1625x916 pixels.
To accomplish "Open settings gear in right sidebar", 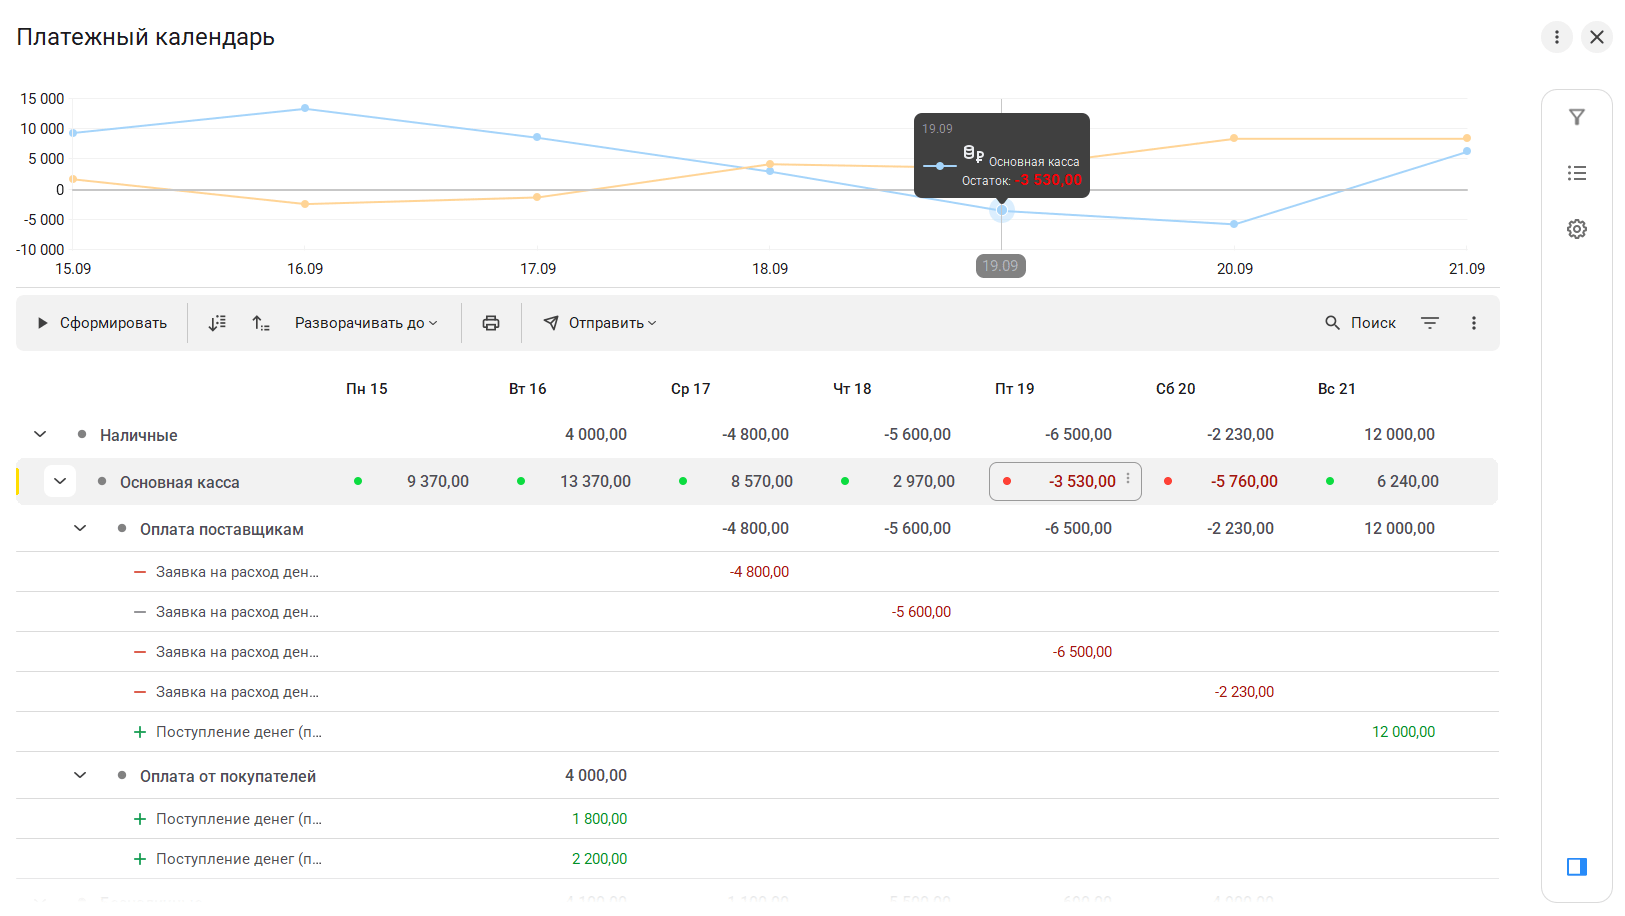I will coord(1576,229).
